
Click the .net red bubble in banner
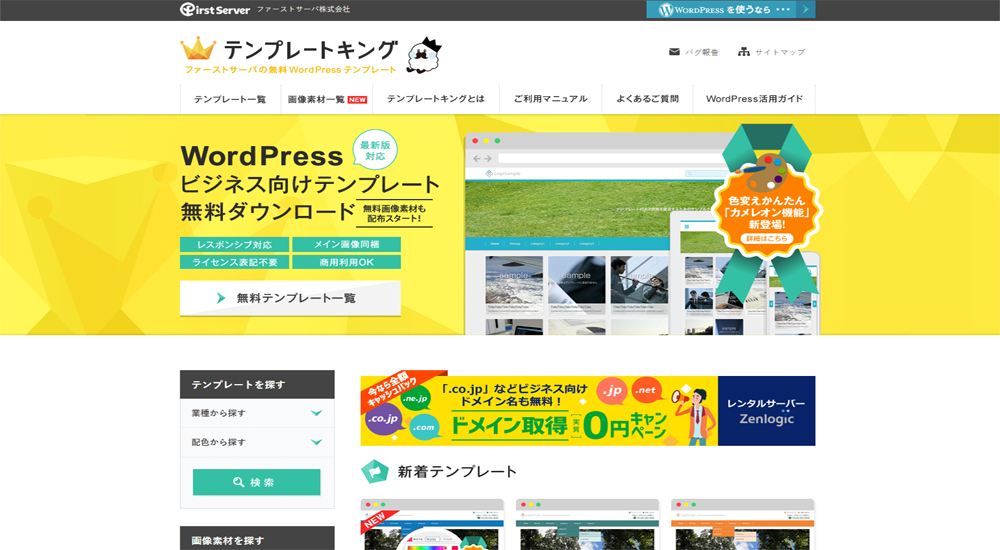click(x=645, y=390)
